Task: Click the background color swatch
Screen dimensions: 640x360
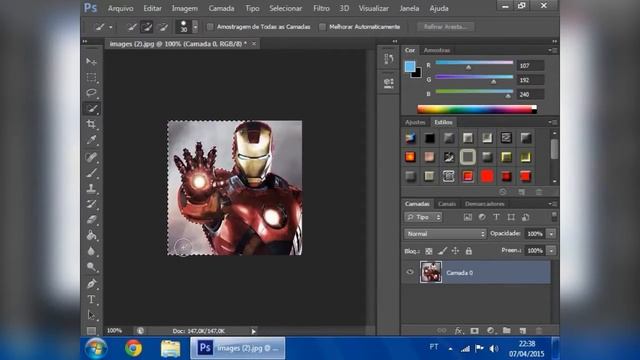Action: (x=417, y=73)
